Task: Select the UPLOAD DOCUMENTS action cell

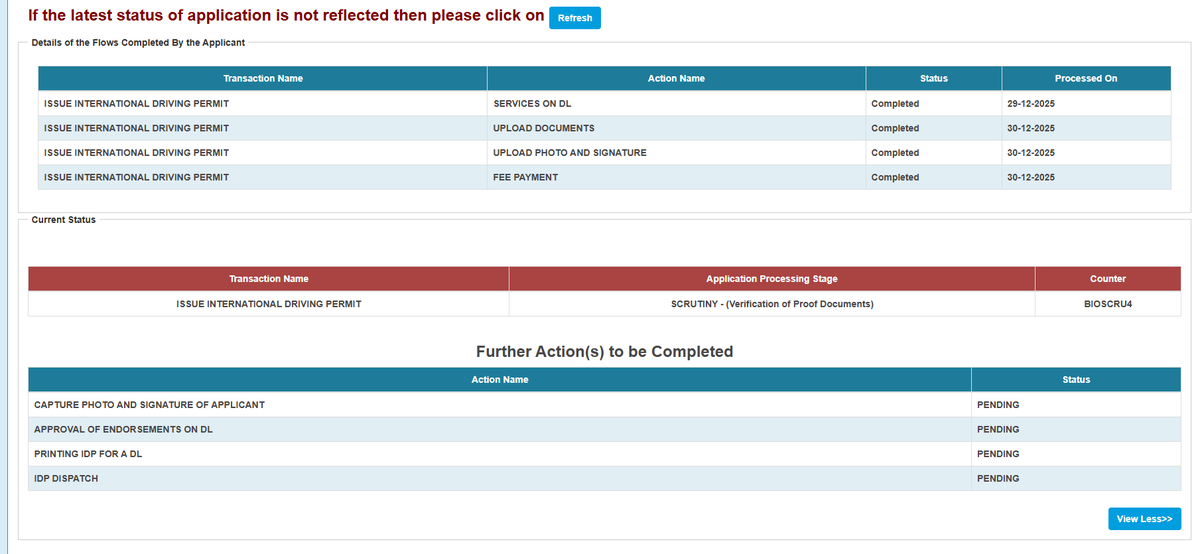Action: coord(676,128)
